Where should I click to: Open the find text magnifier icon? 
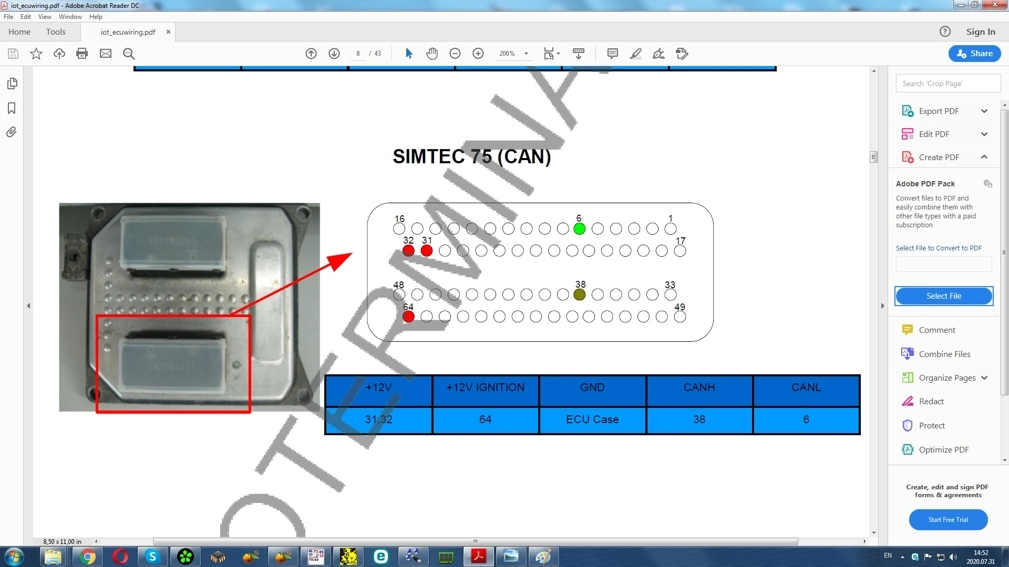129,53
